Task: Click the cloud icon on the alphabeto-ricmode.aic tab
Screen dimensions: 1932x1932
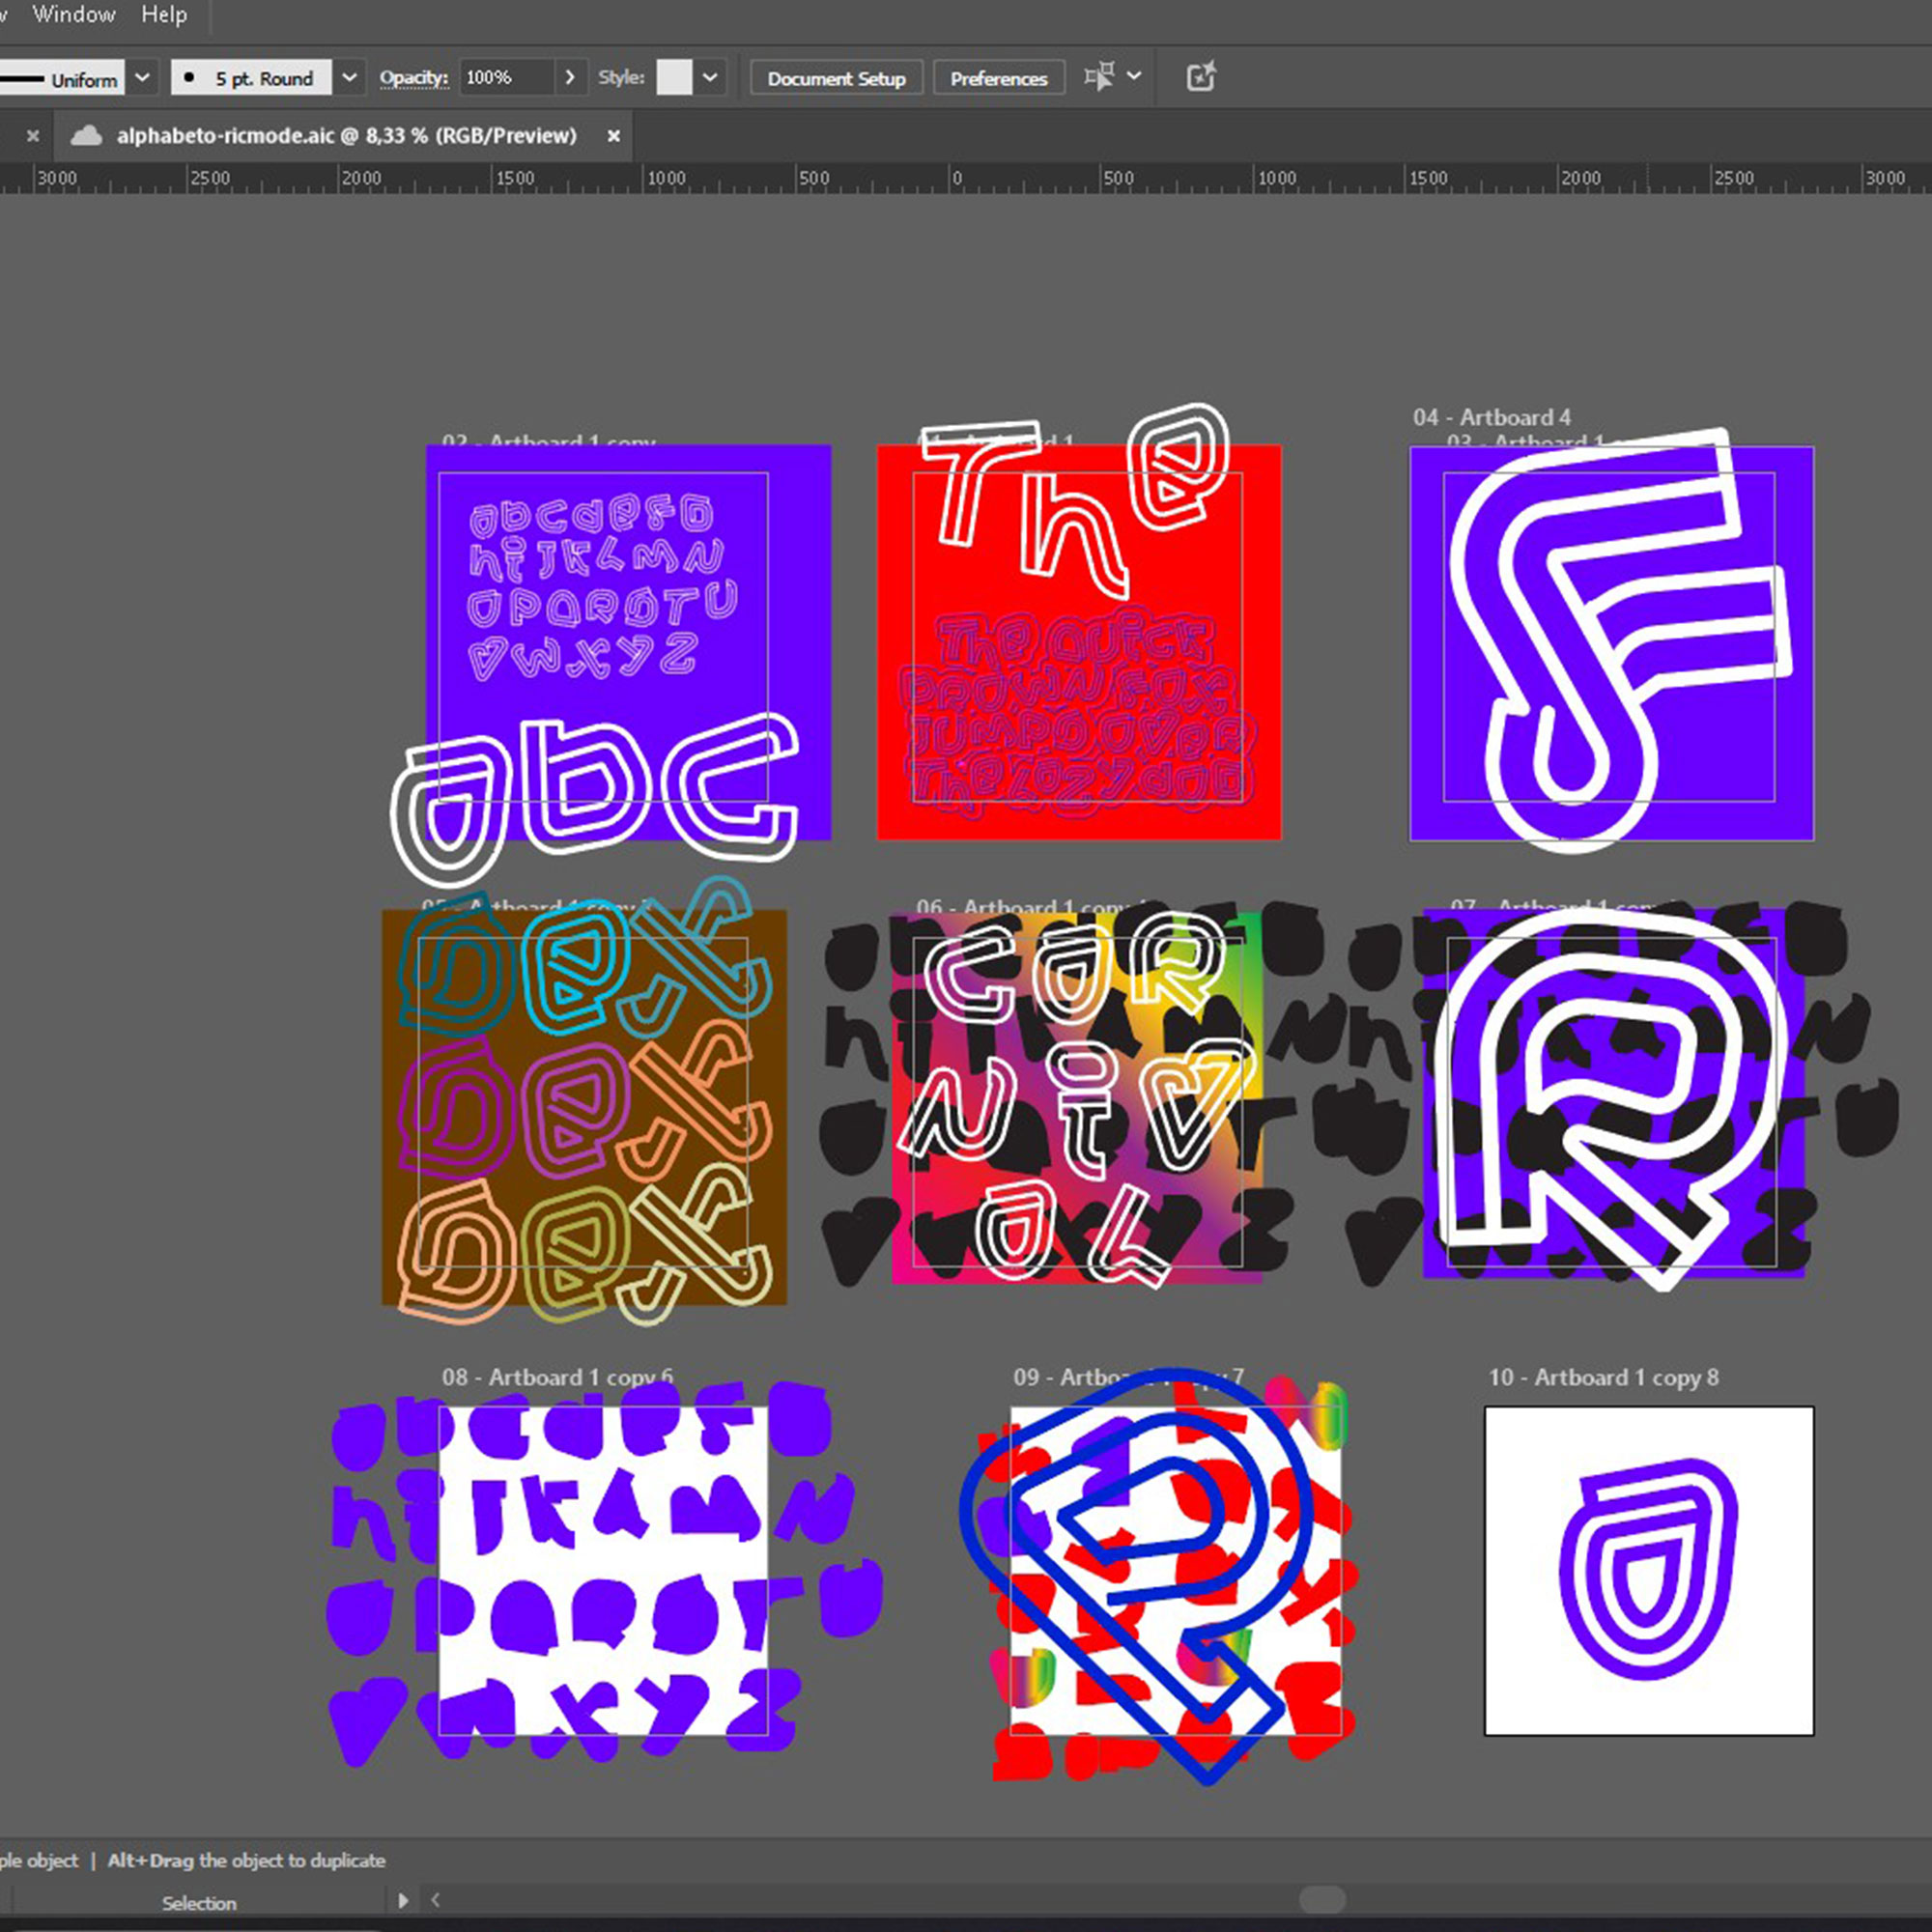Action: coord(87,136)
